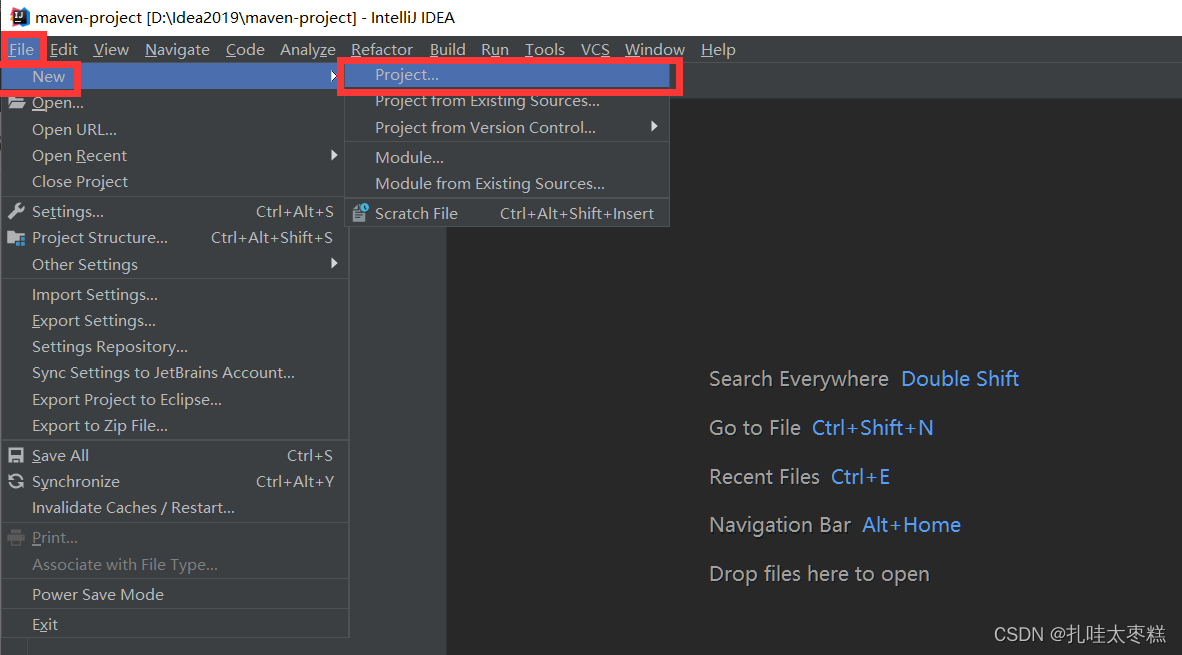Click the Project Structure icon
This screenshot has width=1182, height=655.
(16, 238)
